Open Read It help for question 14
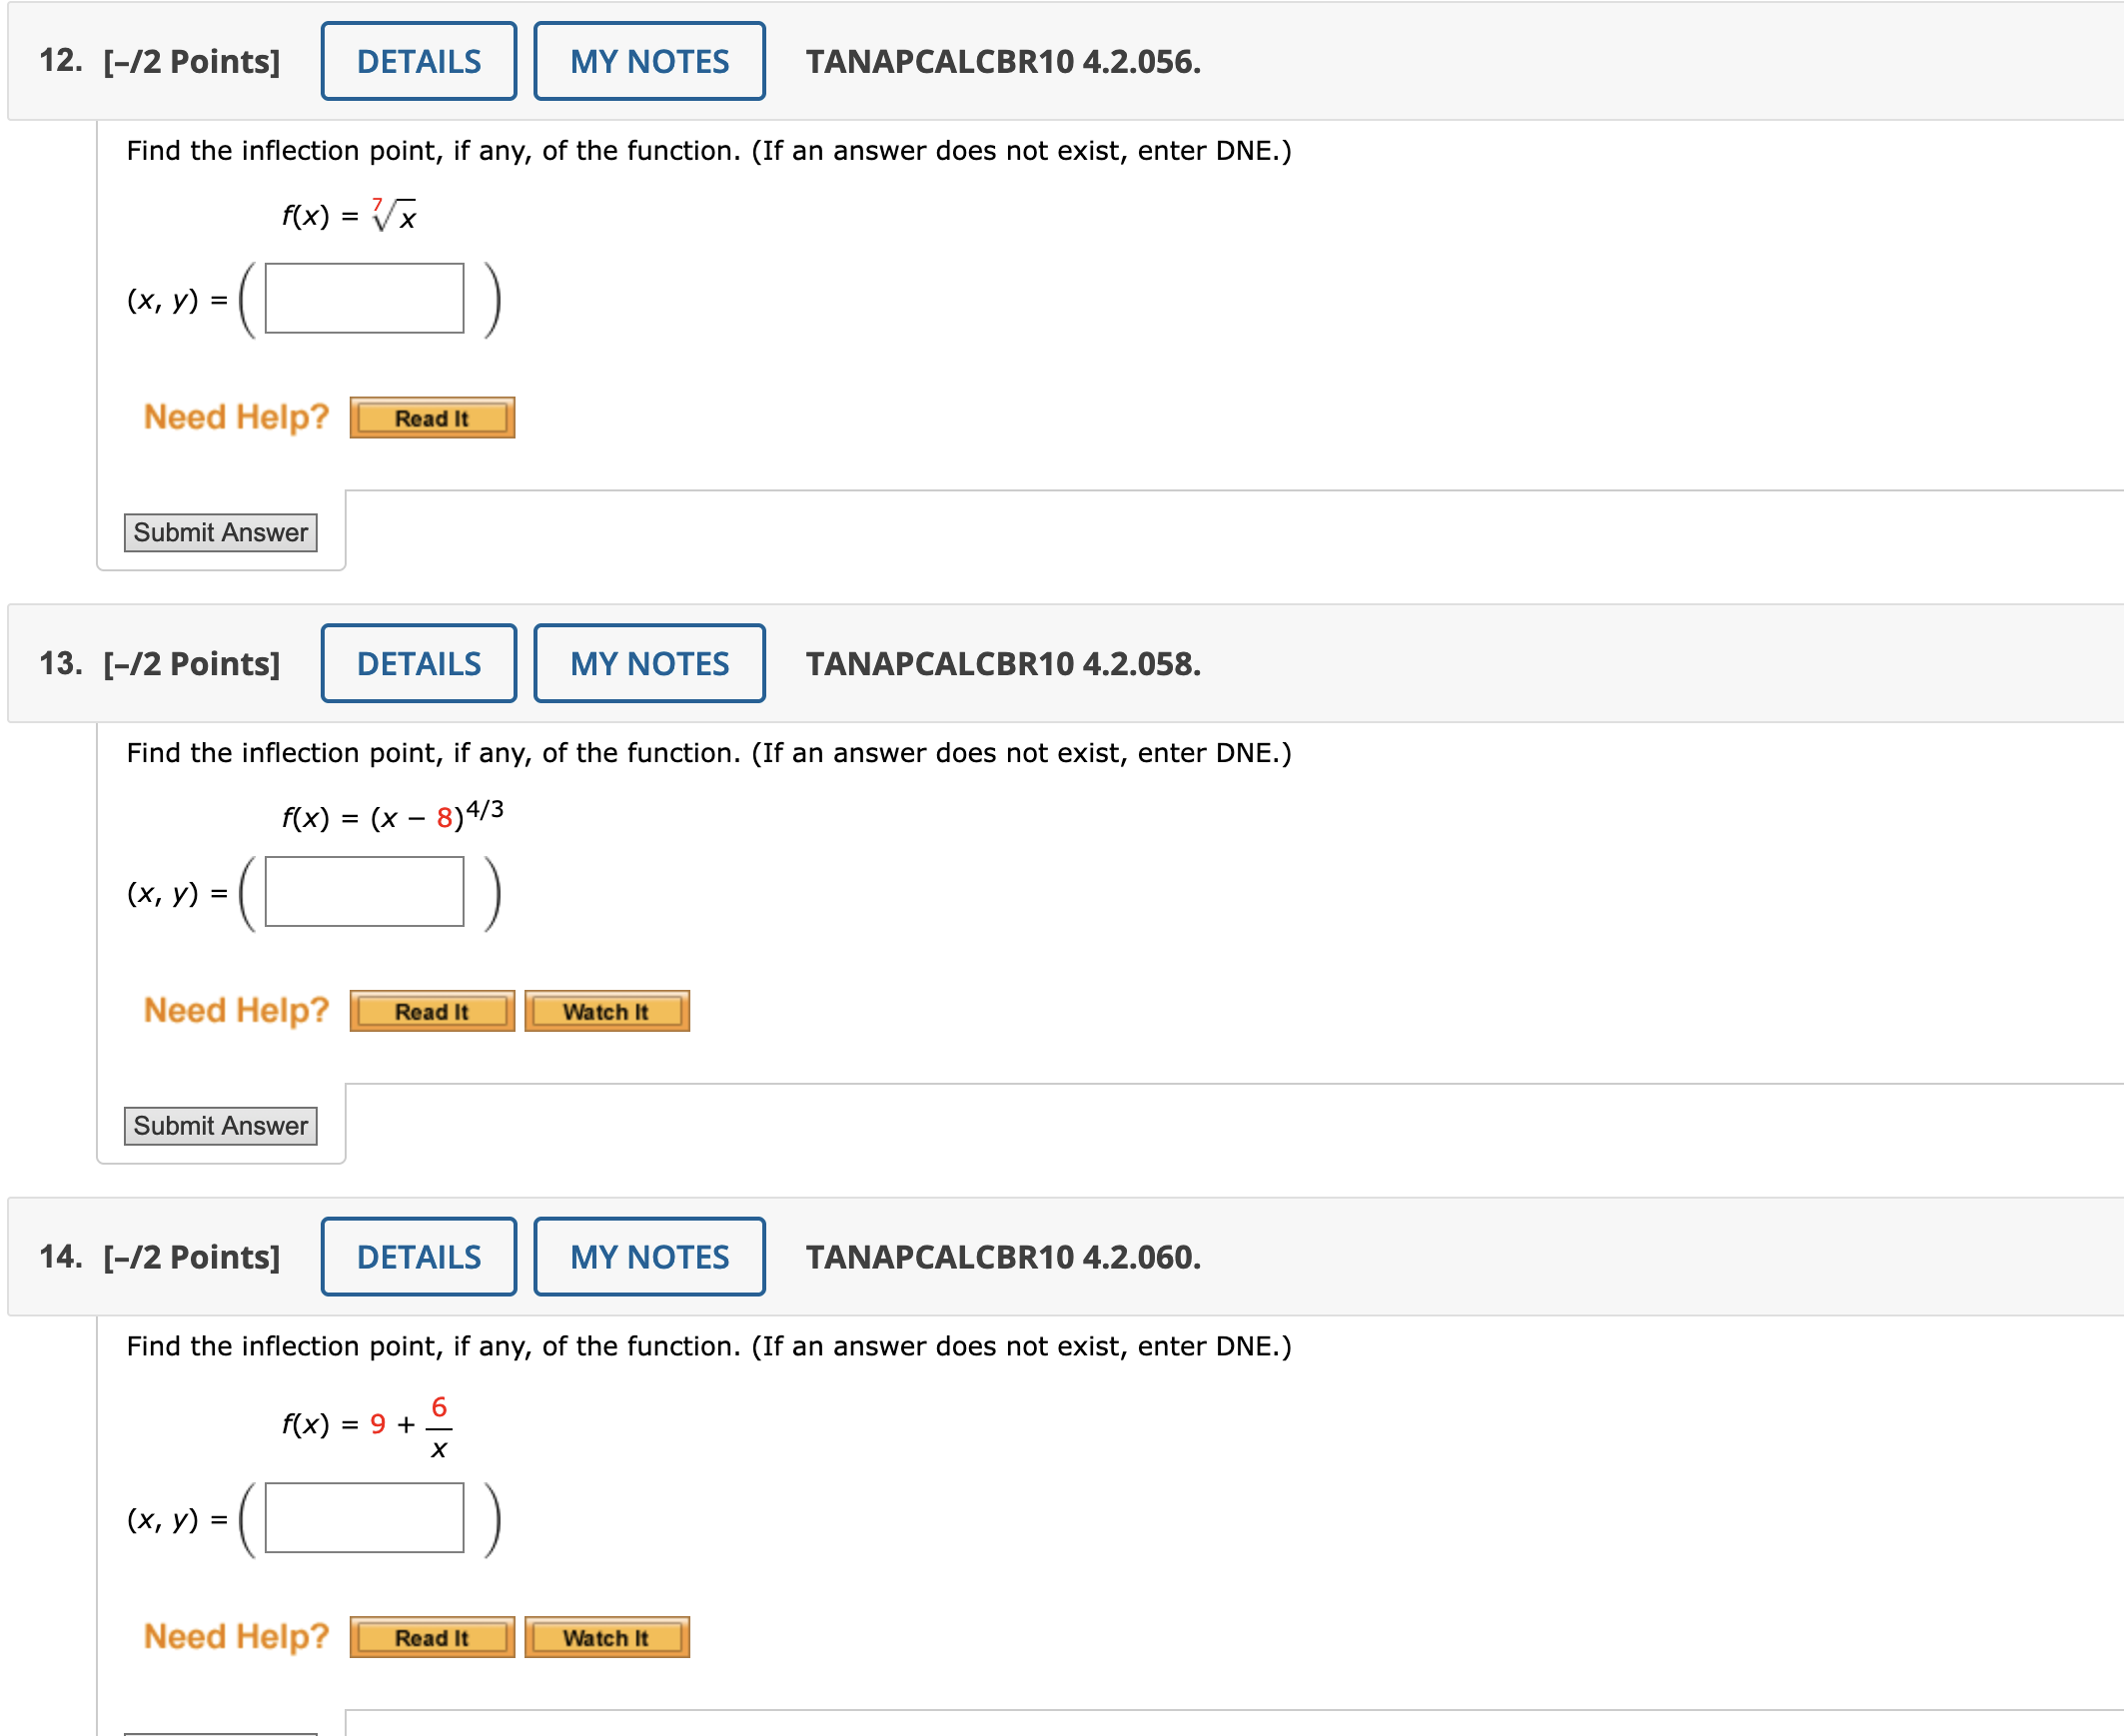This screenshot has height=1736, width=2124. 432,1637
